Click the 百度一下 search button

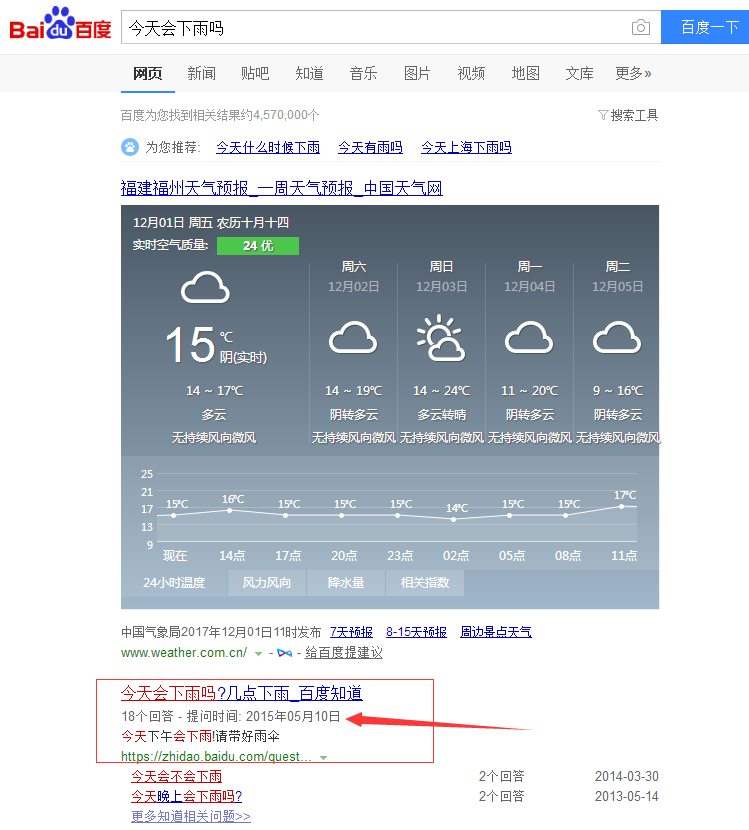pos(705,27)
